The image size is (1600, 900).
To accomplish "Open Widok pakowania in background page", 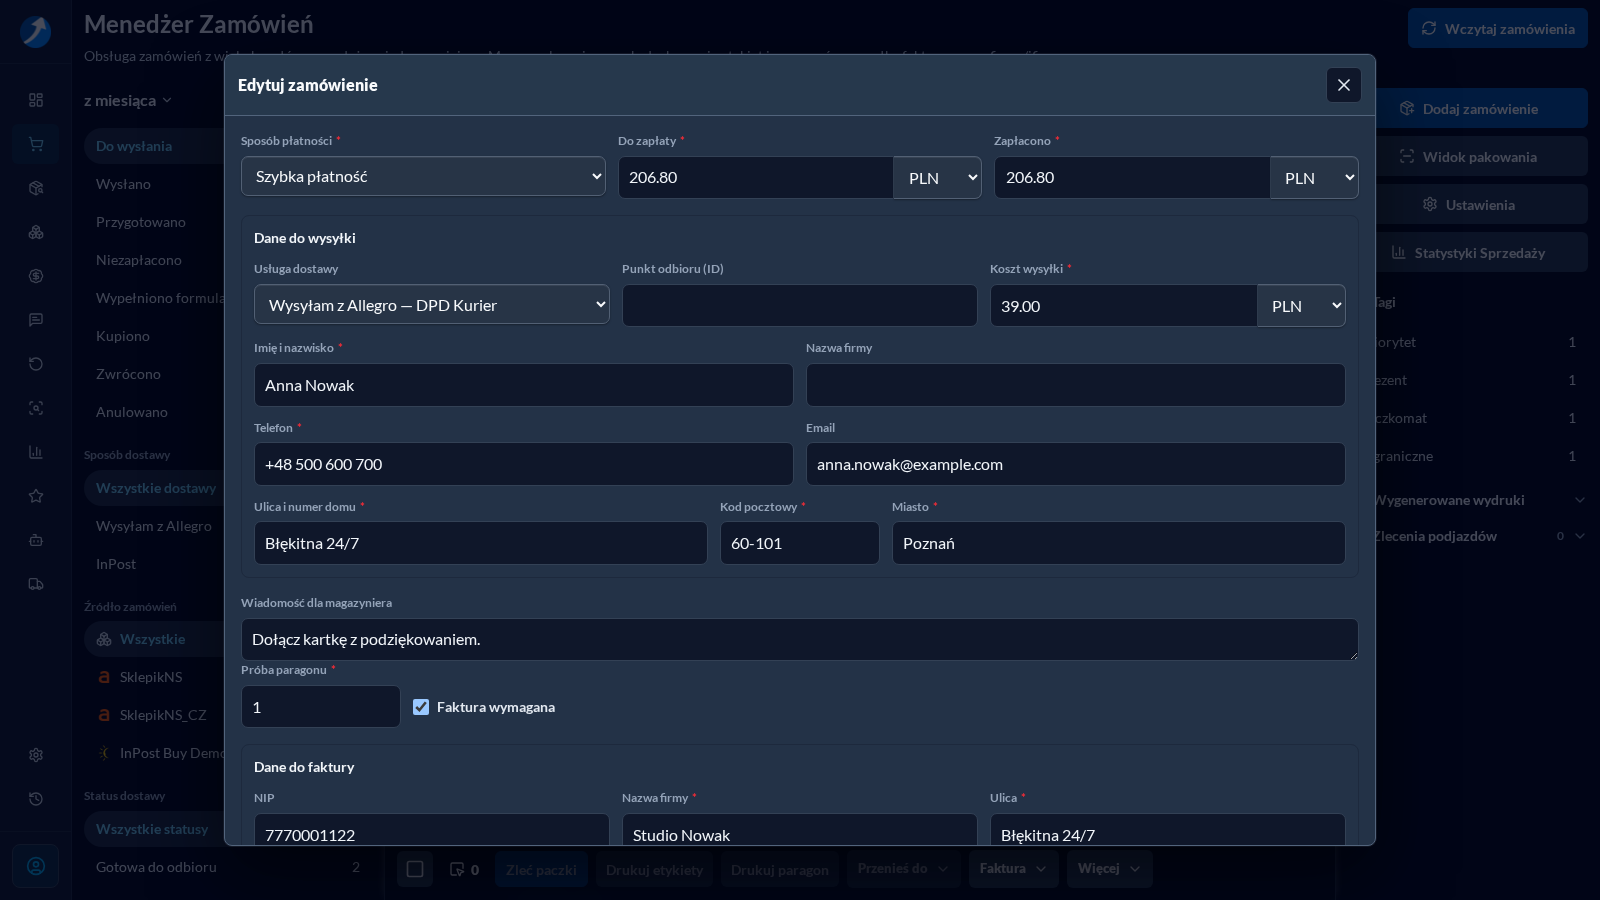I will click(1482, 156).
